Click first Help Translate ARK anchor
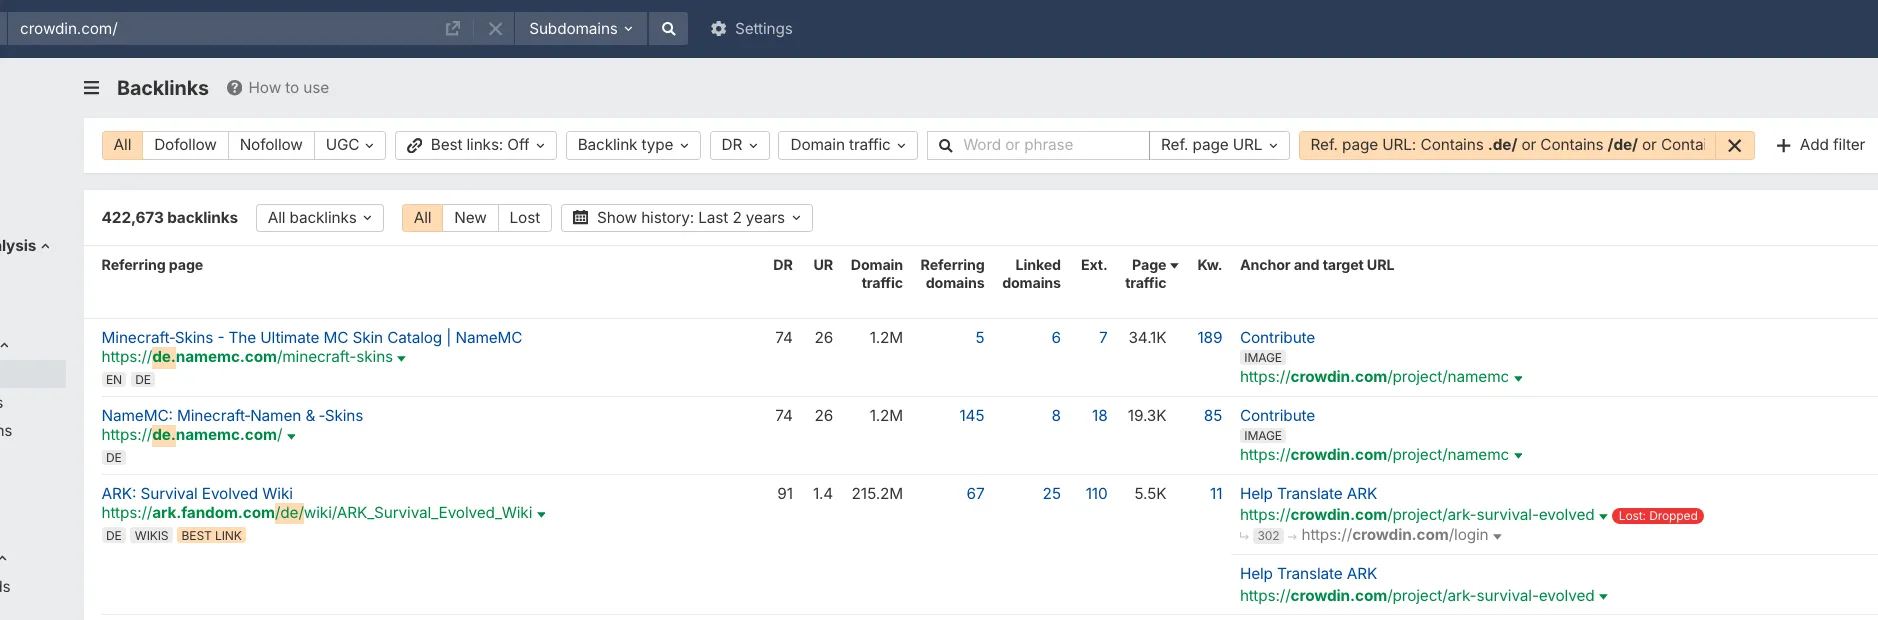1878x620 pixels. [x=1308, y=494]
